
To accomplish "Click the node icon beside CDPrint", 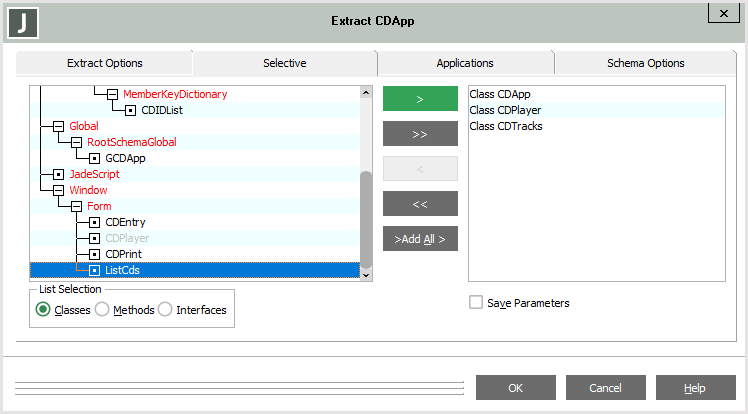I will coord(94,254).
